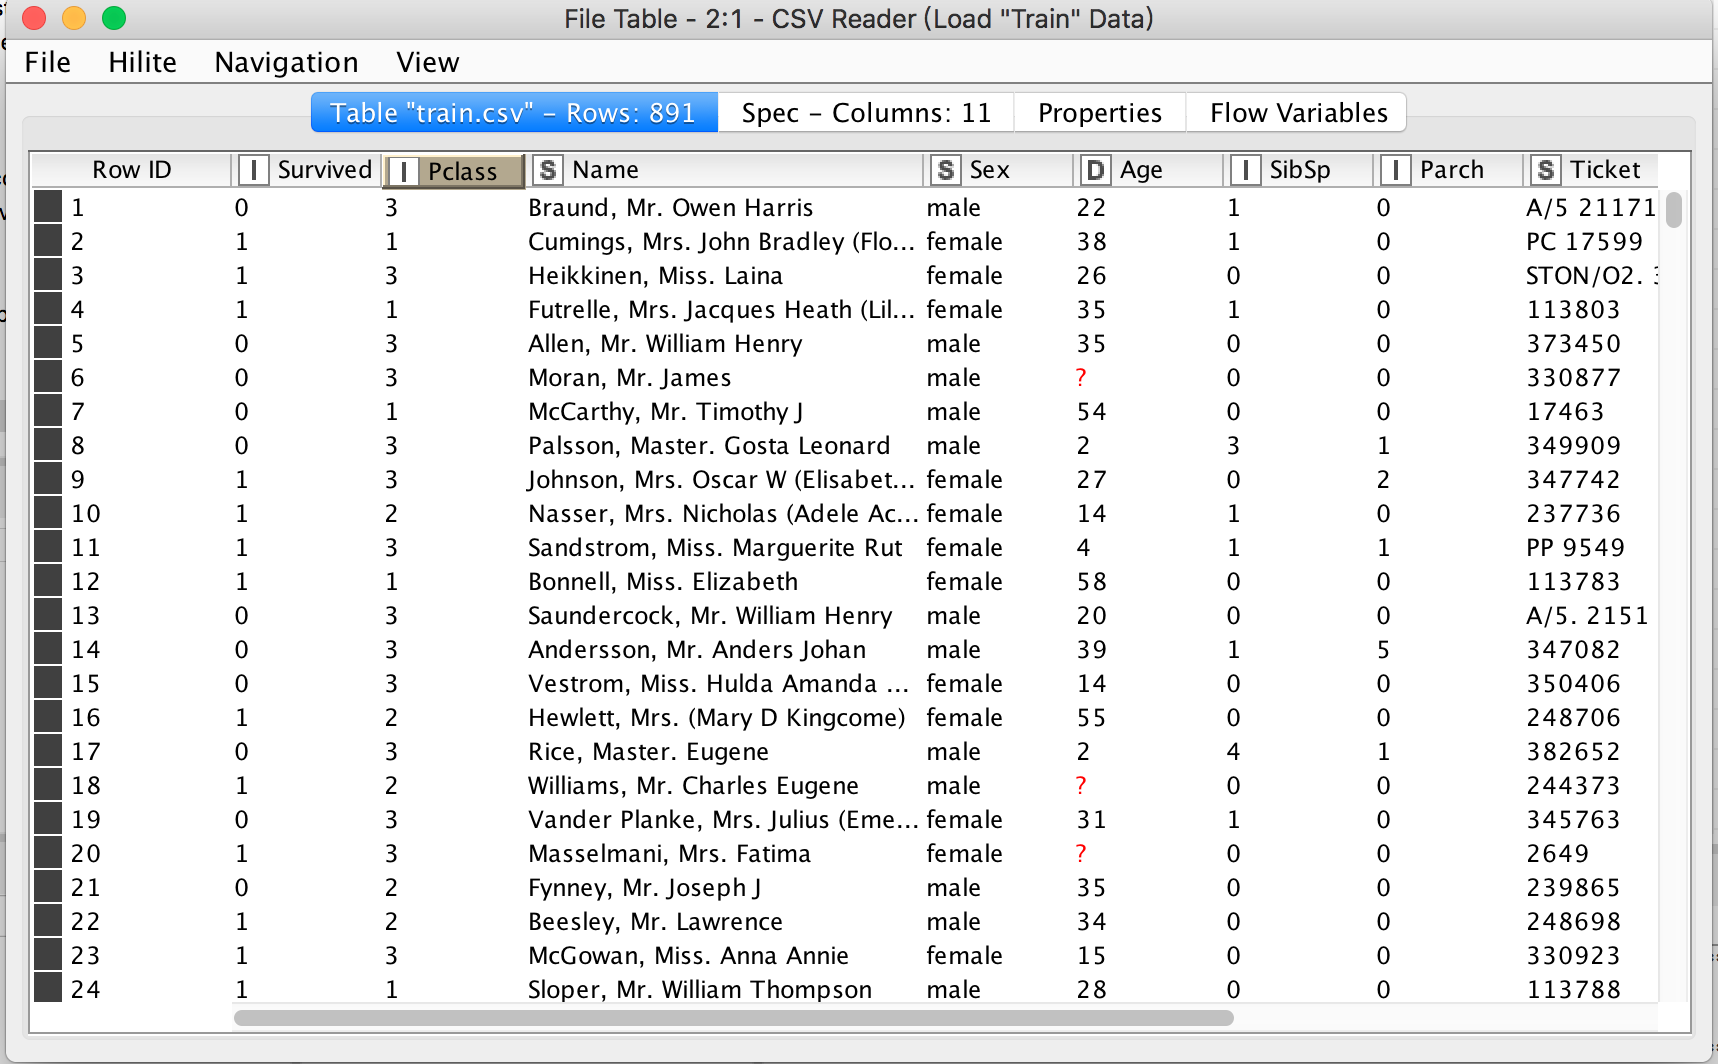Select name cell Rice, Master. Eugene

648,751
